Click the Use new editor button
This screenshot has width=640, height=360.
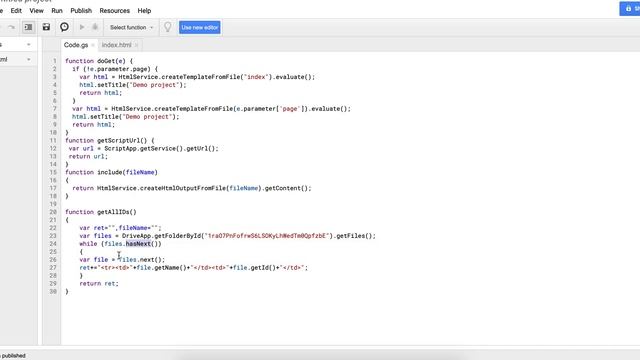tap(200, 27)
